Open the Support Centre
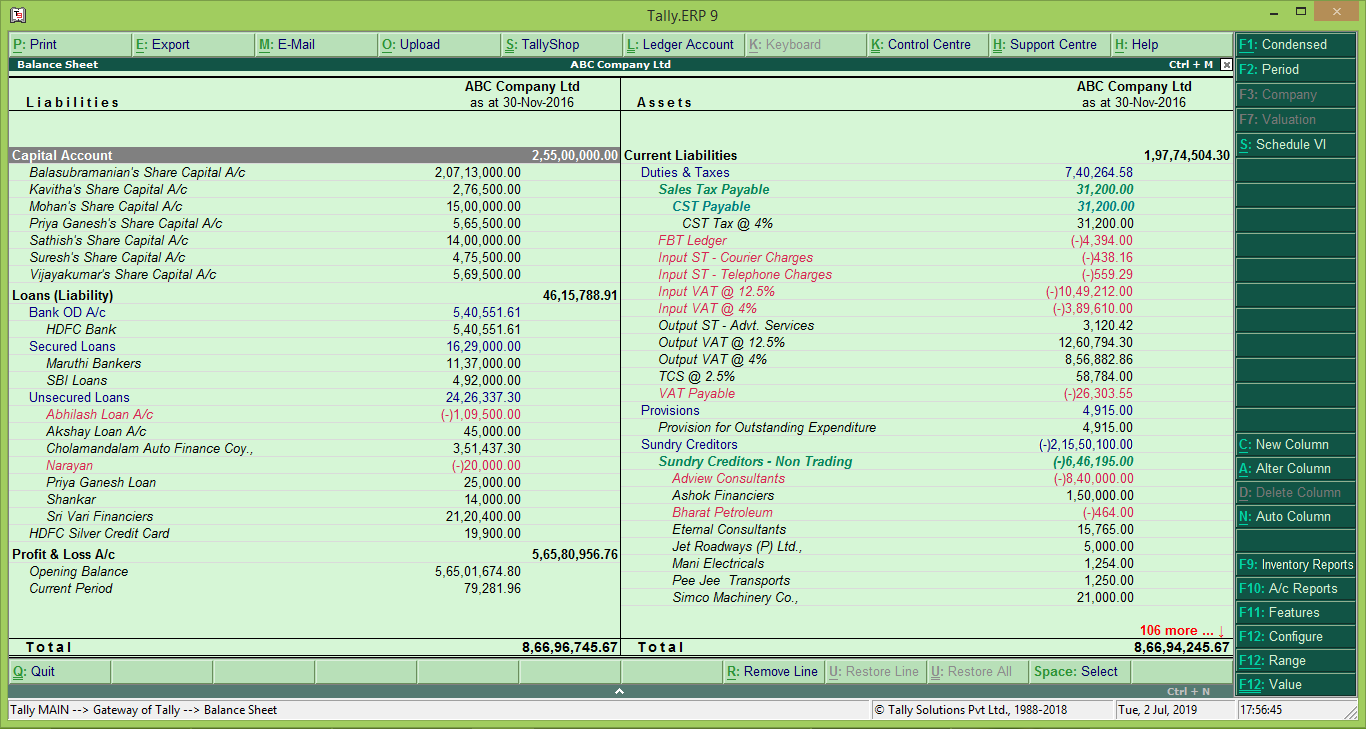The image size is (1366, 729). (1046, 44)
